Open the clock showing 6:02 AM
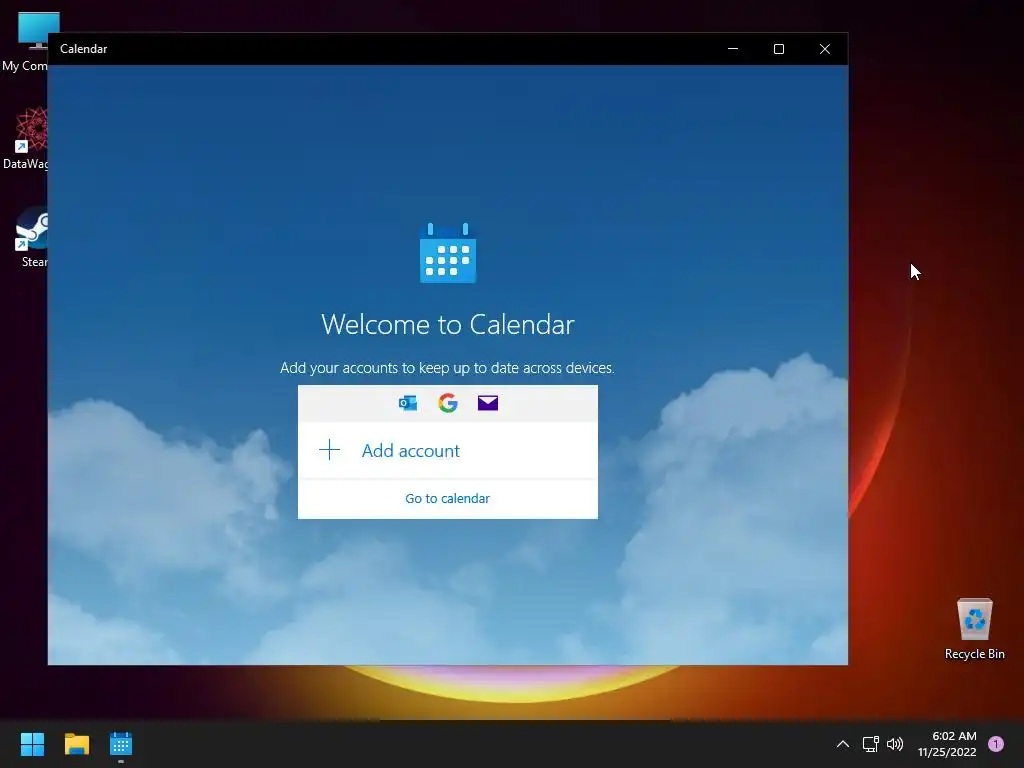This screenshot has width=1024, height=768. (x=947, y=744)
